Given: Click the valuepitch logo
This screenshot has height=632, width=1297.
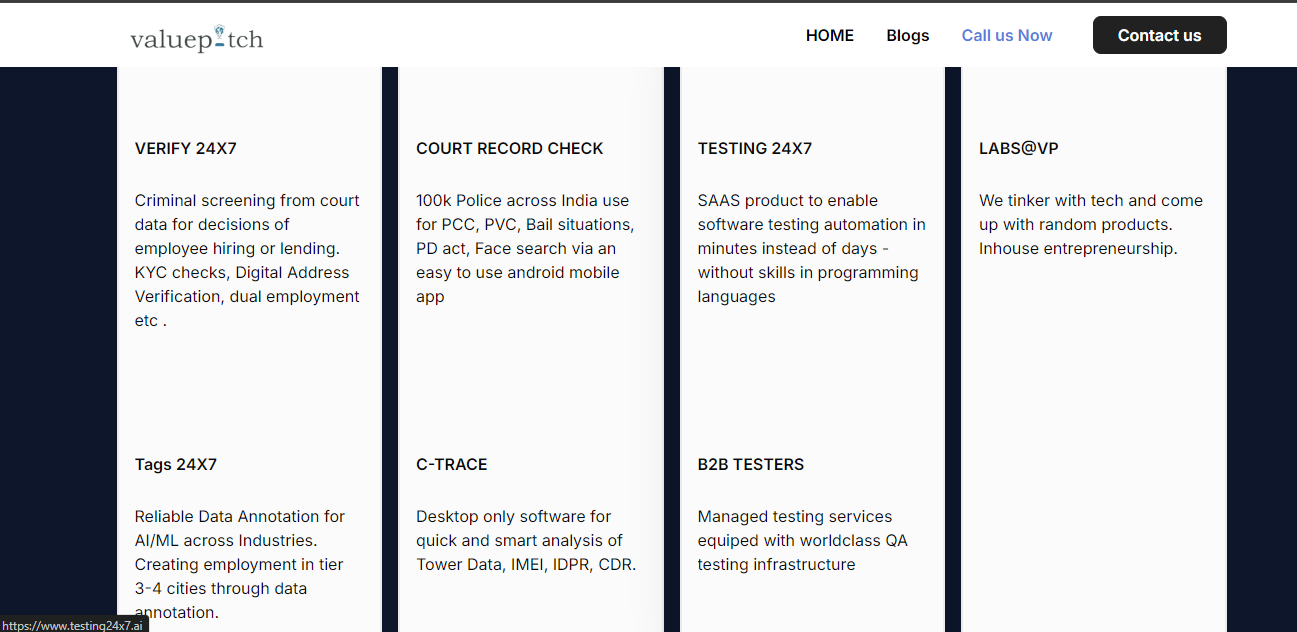Looking at the screenshot, I should pyautogui.click(x=197, y=38).
